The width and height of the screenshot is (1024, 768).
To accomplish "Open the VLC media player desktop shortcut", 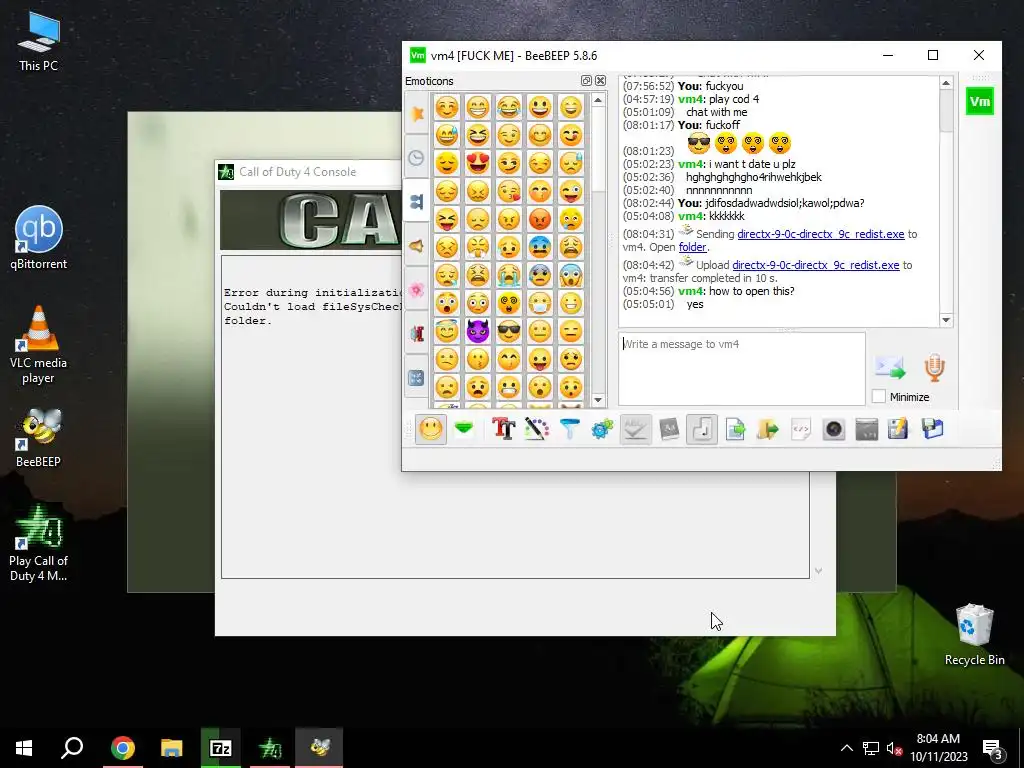I will pos(39,345).
